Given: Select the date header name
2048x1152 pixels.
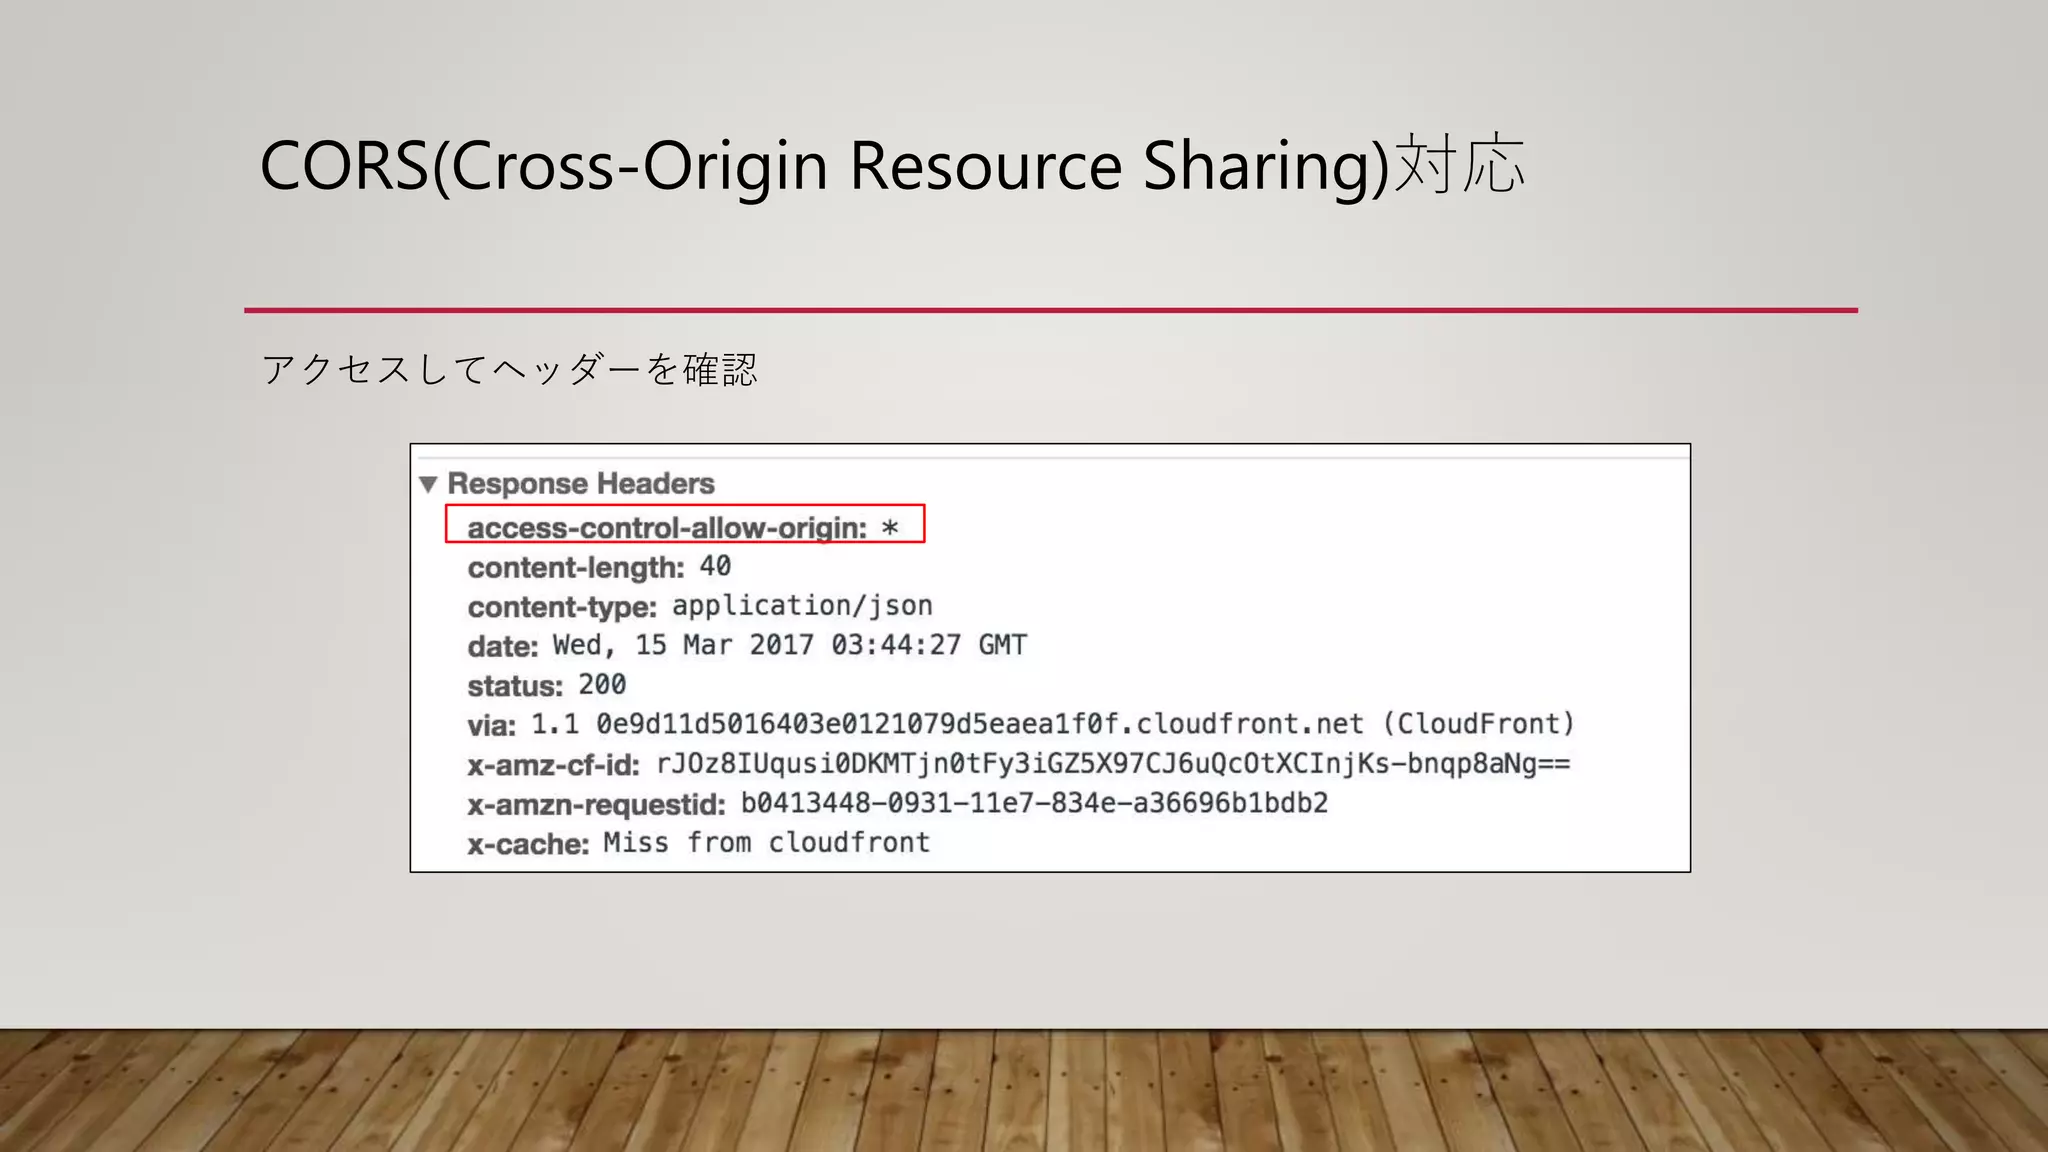Looking at the screenshot, I should click(x=503, y=646).
